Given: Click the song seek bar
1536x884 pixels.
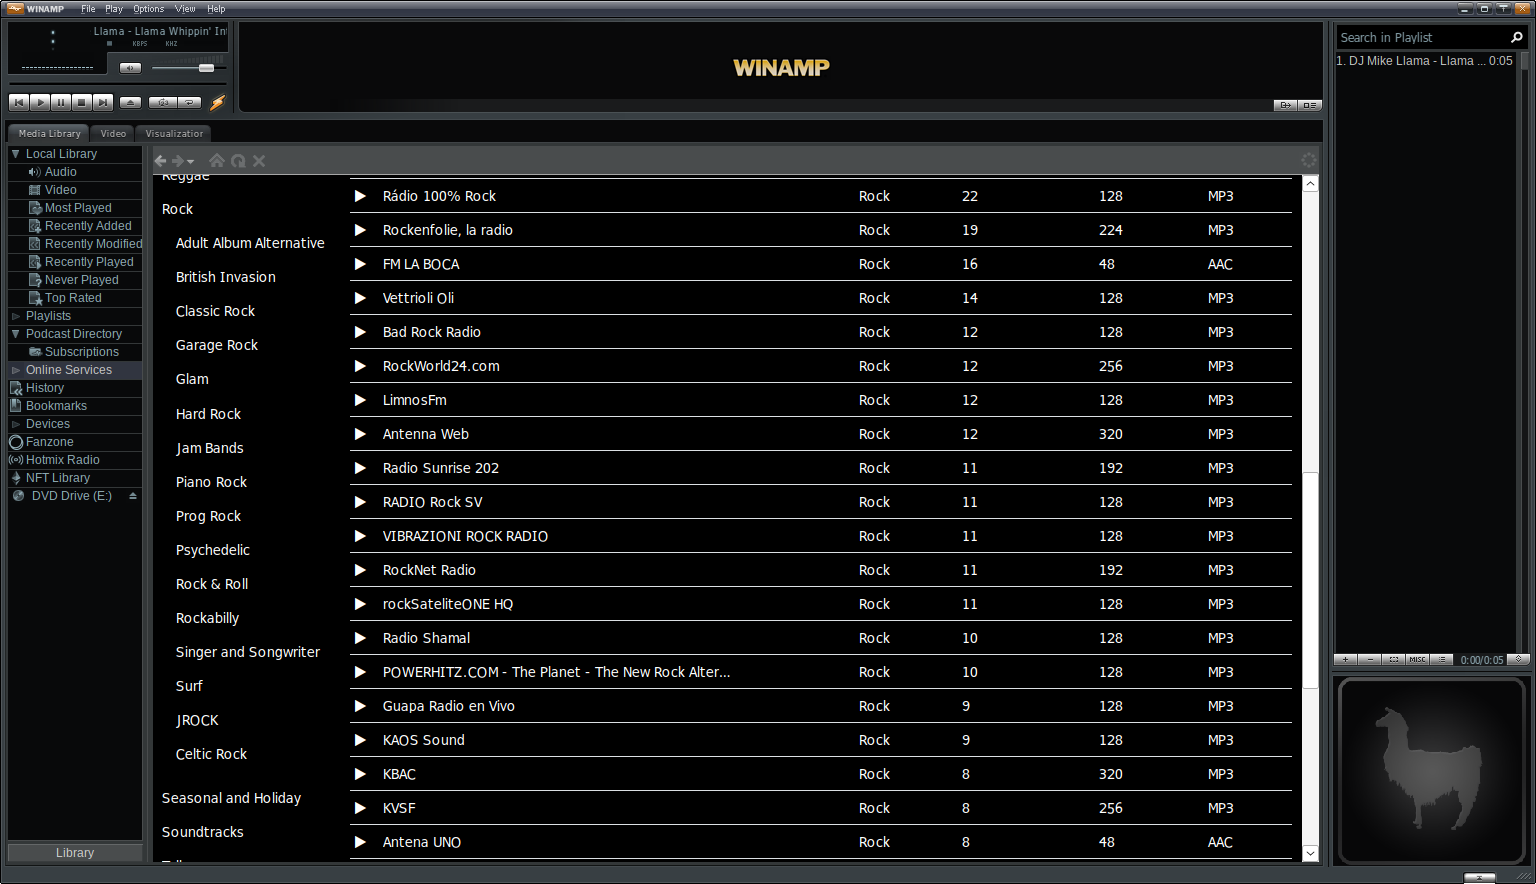Looking at the screenshot, I should (118, 84).
